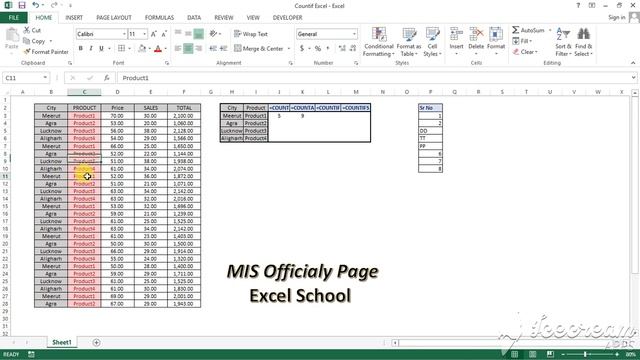Apply comma style
The width and height of the screenshot is (640, 360).
[x=328, y=49]
